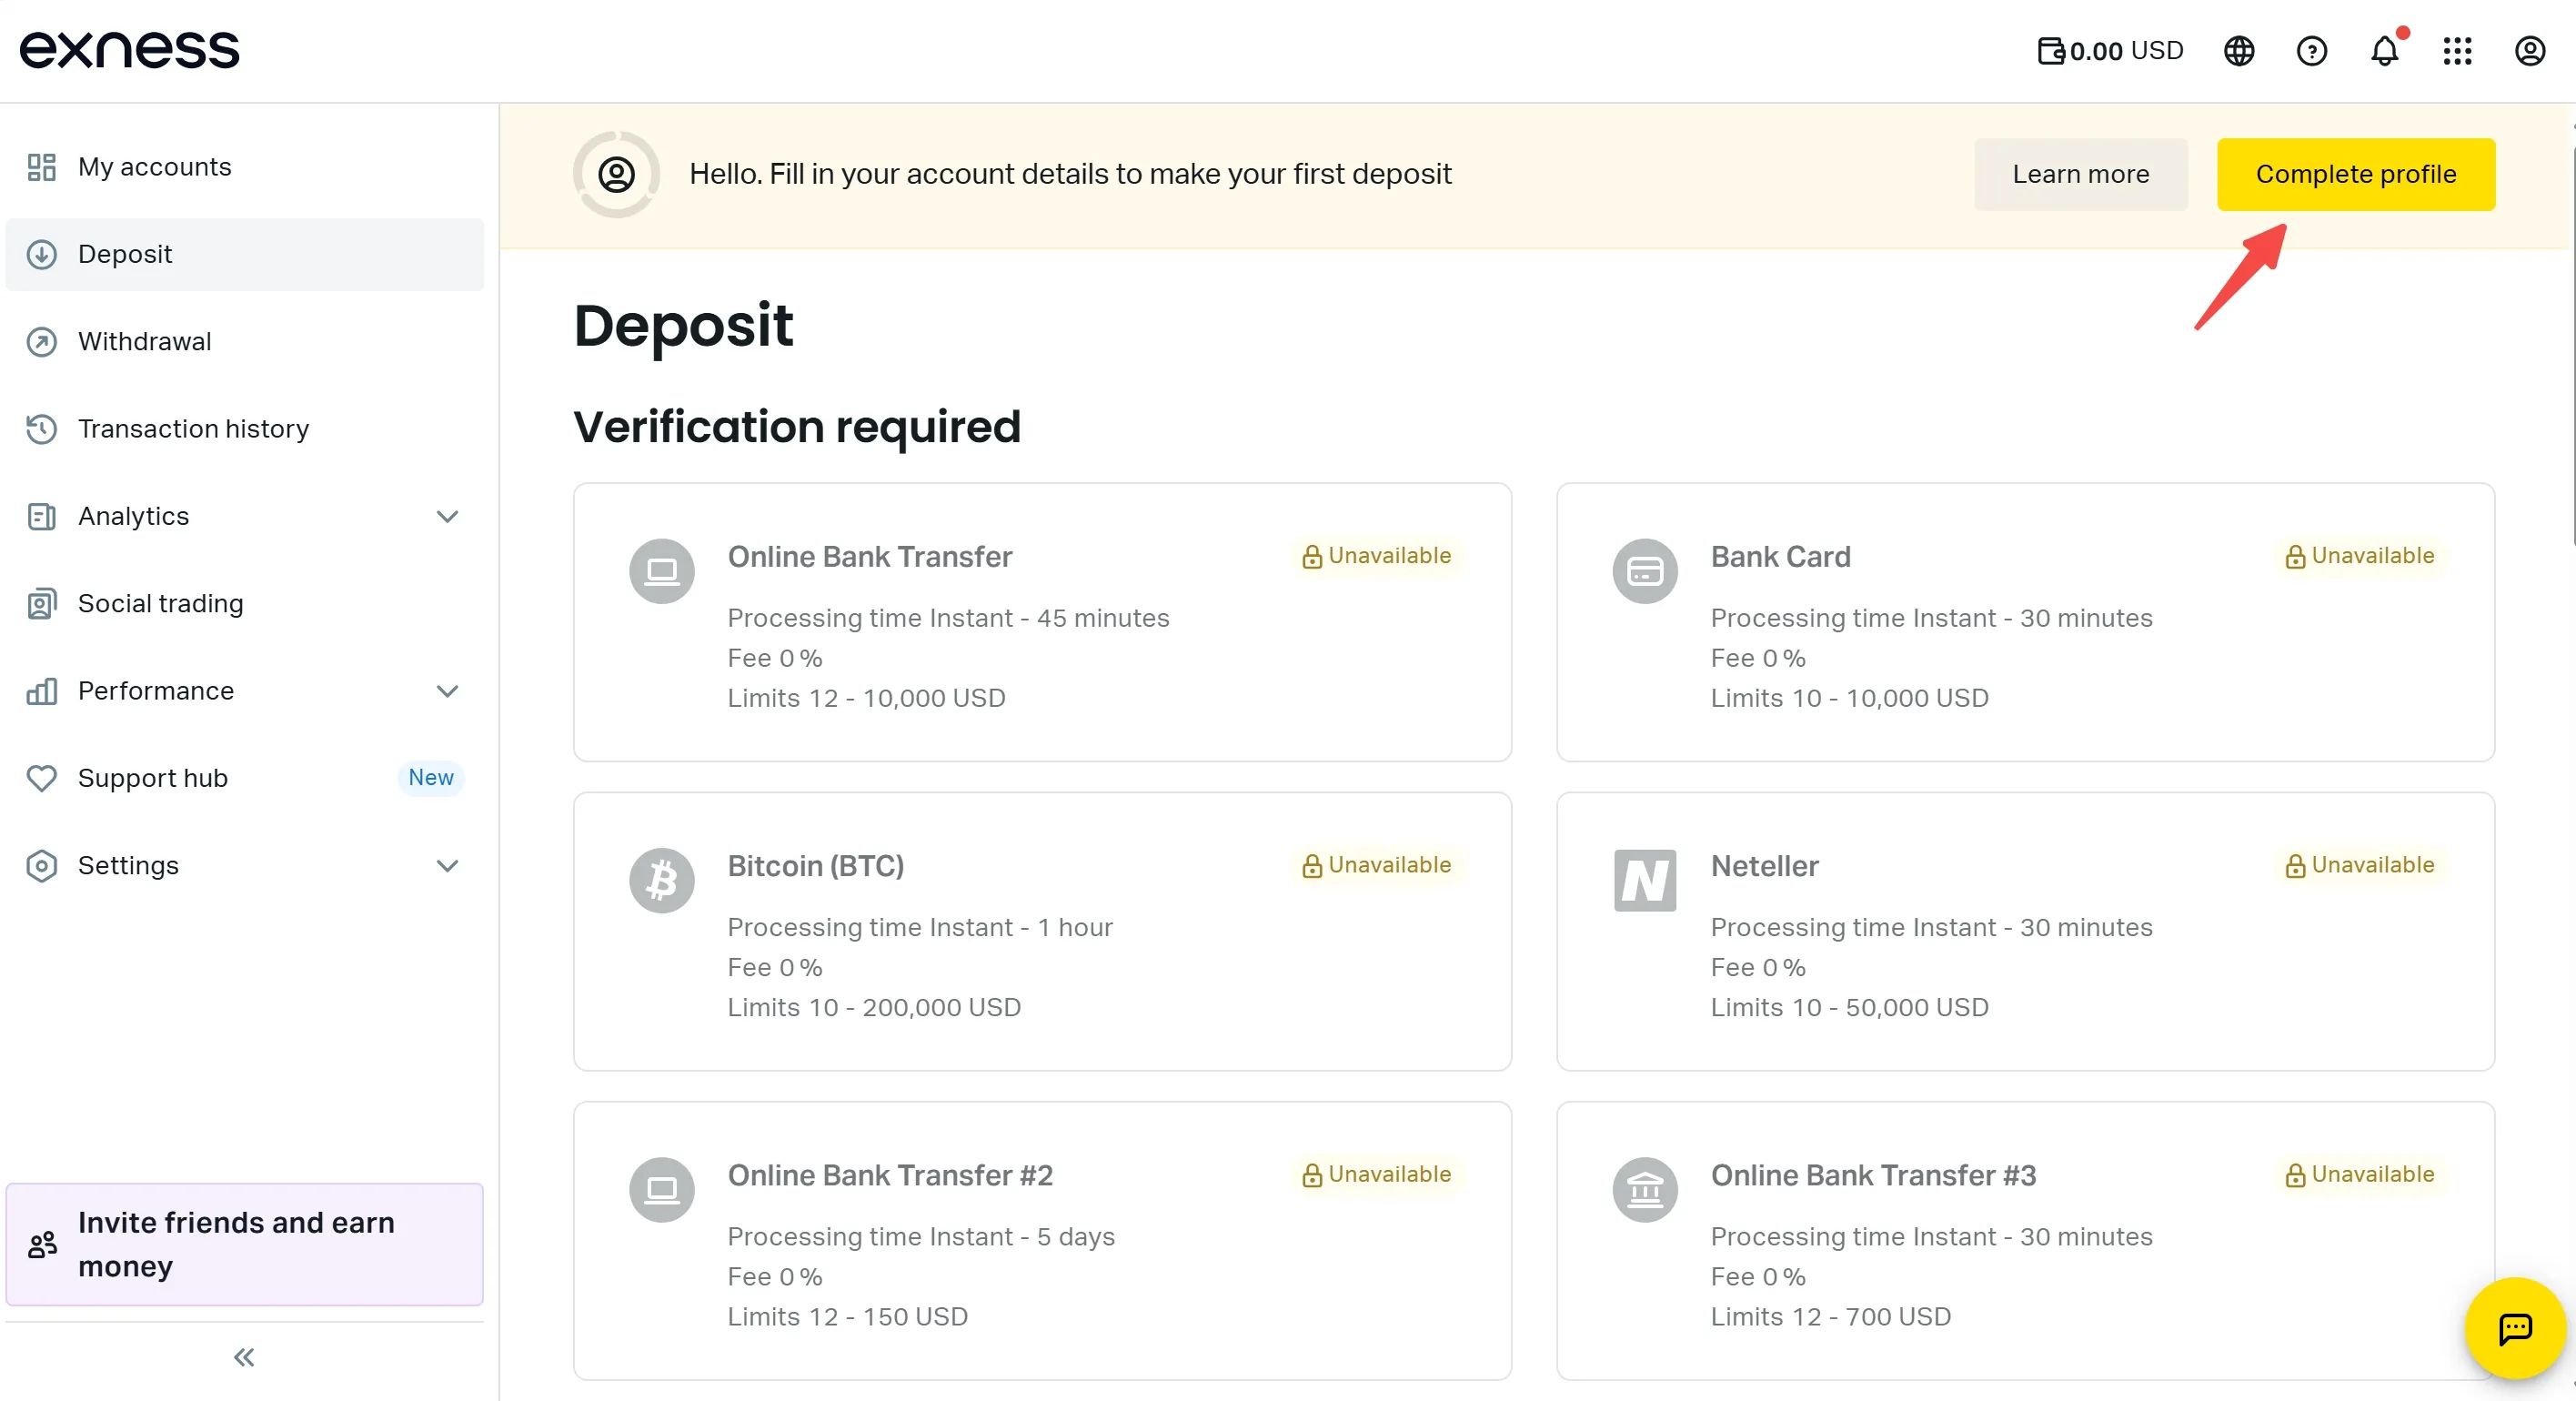
Task: Click the Performance bar chart icon
Action: coord(41,691)
